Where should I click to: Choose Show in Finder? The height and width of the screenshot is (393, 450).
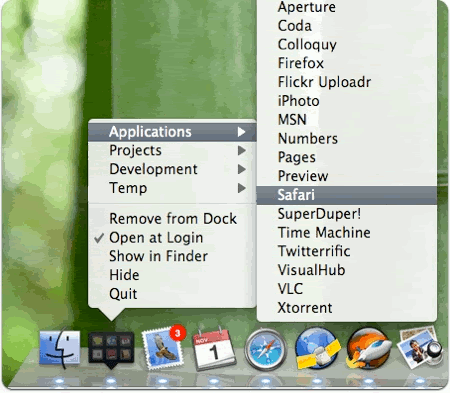172,256
